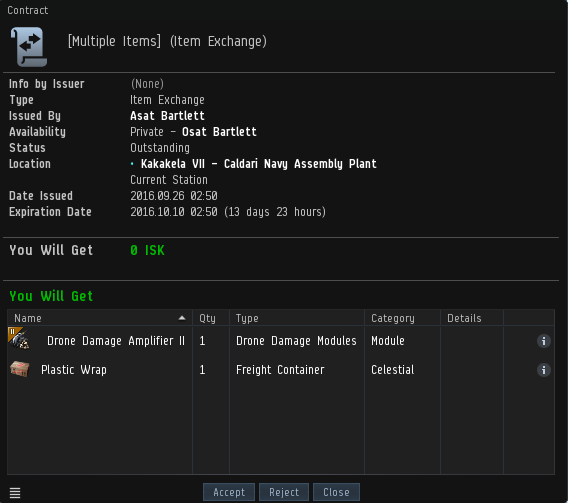Screen dimensions: 568x503
Task: Open info for Plastic Wrap
Action: point(543,370)
